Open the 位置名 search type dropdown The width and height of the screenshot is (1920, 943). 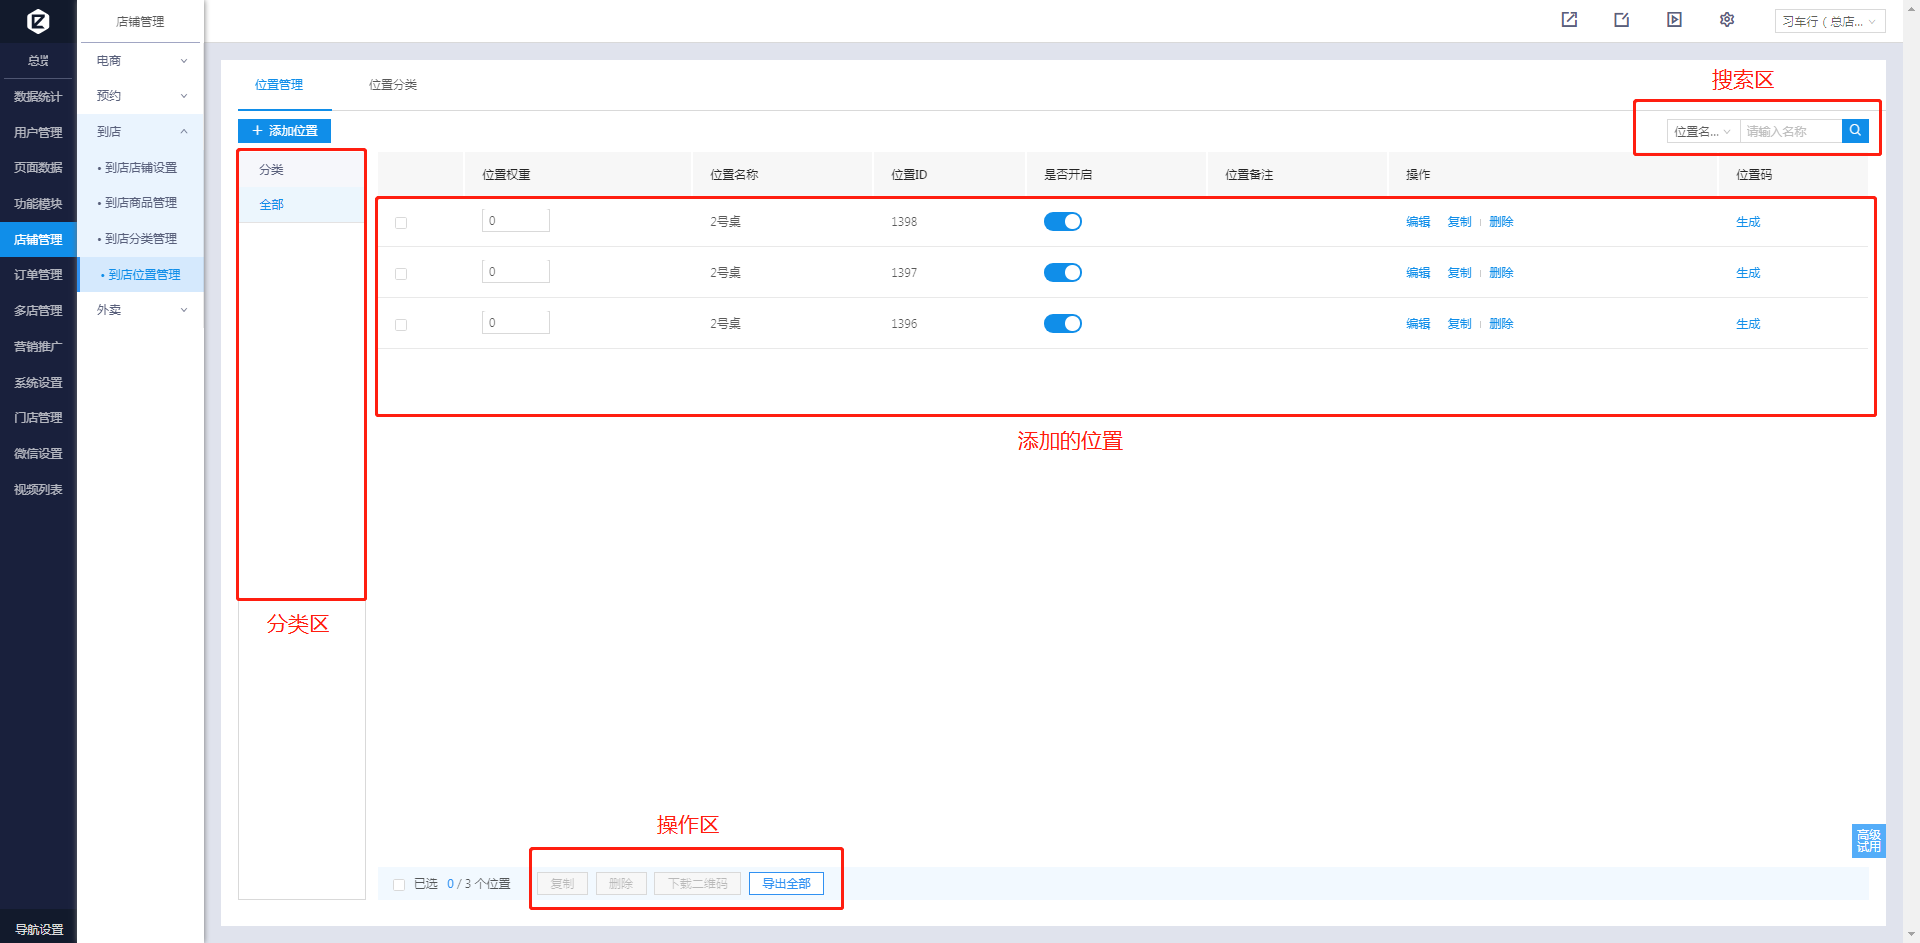pos(1702,131)
